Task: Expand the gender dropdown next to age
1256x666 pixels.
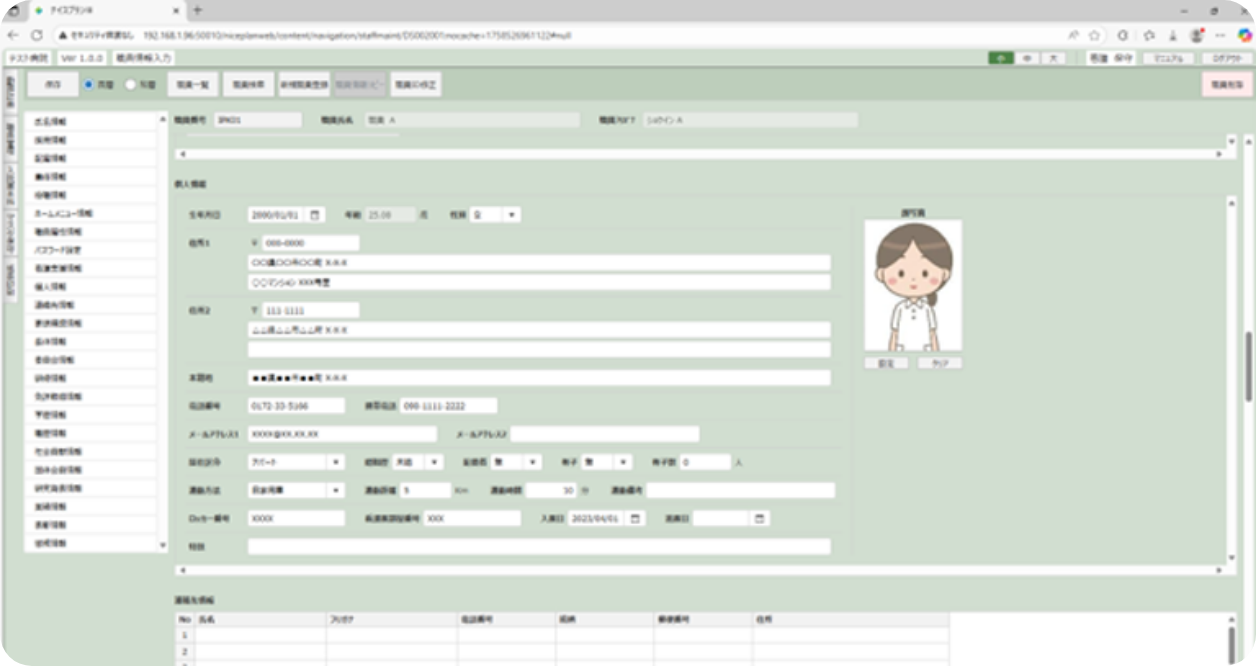Action: (495, 214)
